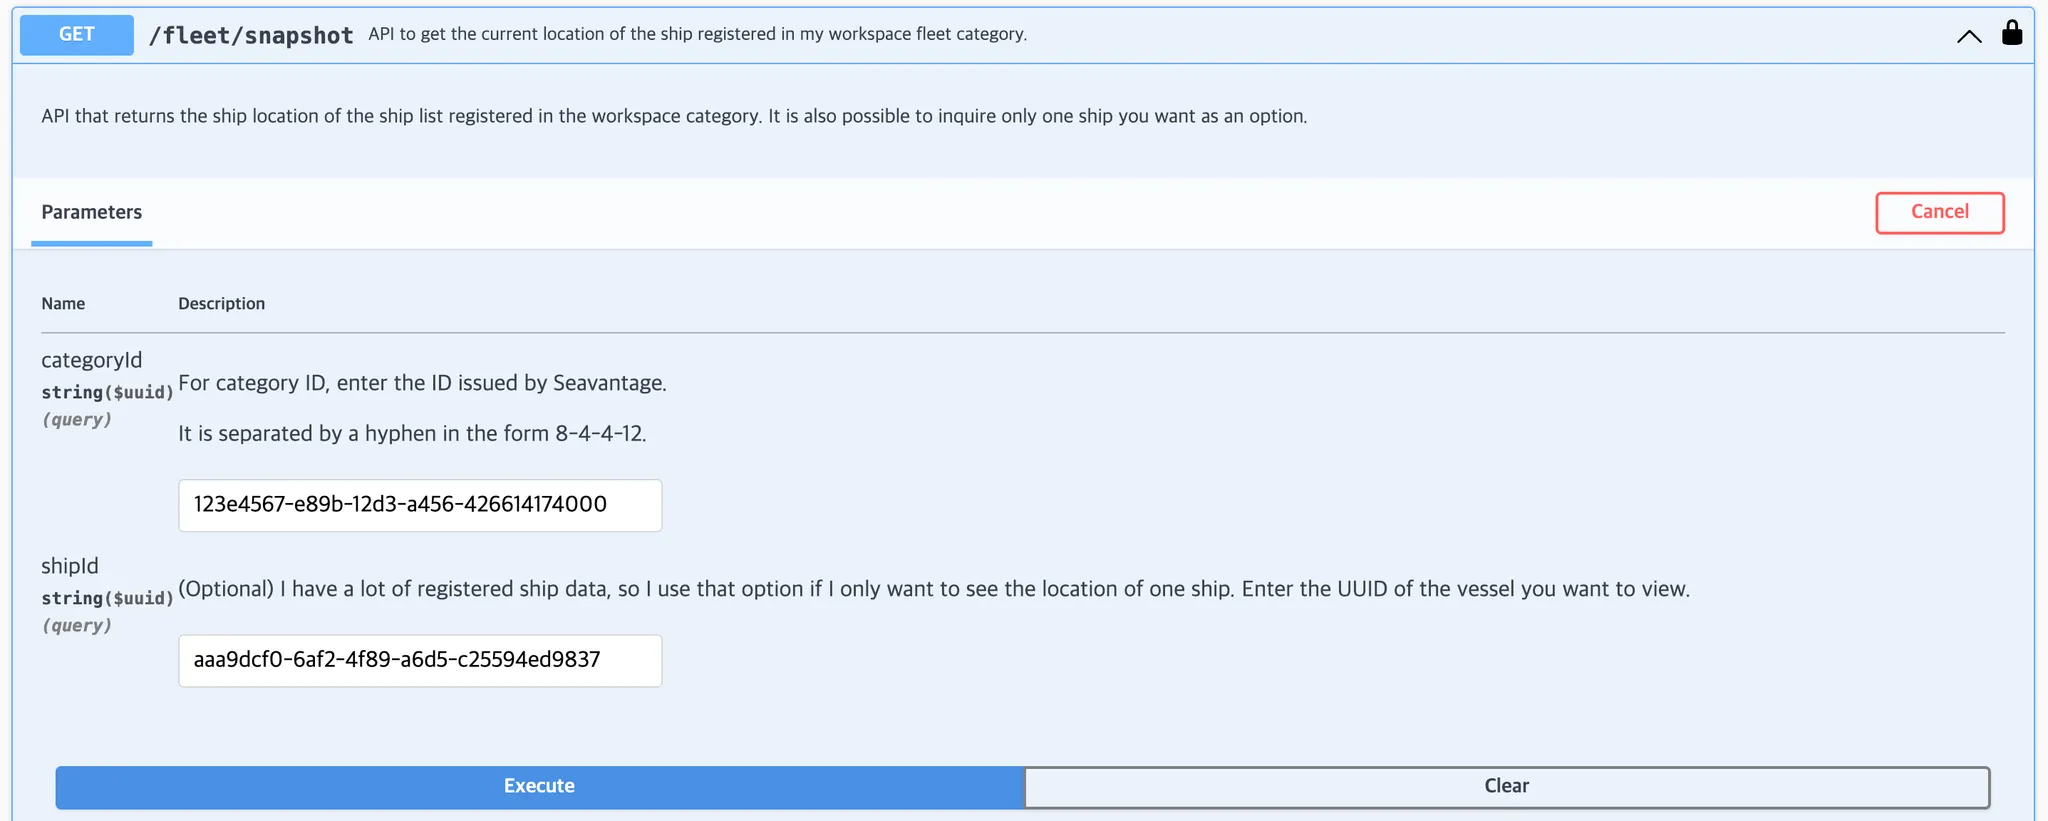Run the request with the Execute button

click(539, 786)
